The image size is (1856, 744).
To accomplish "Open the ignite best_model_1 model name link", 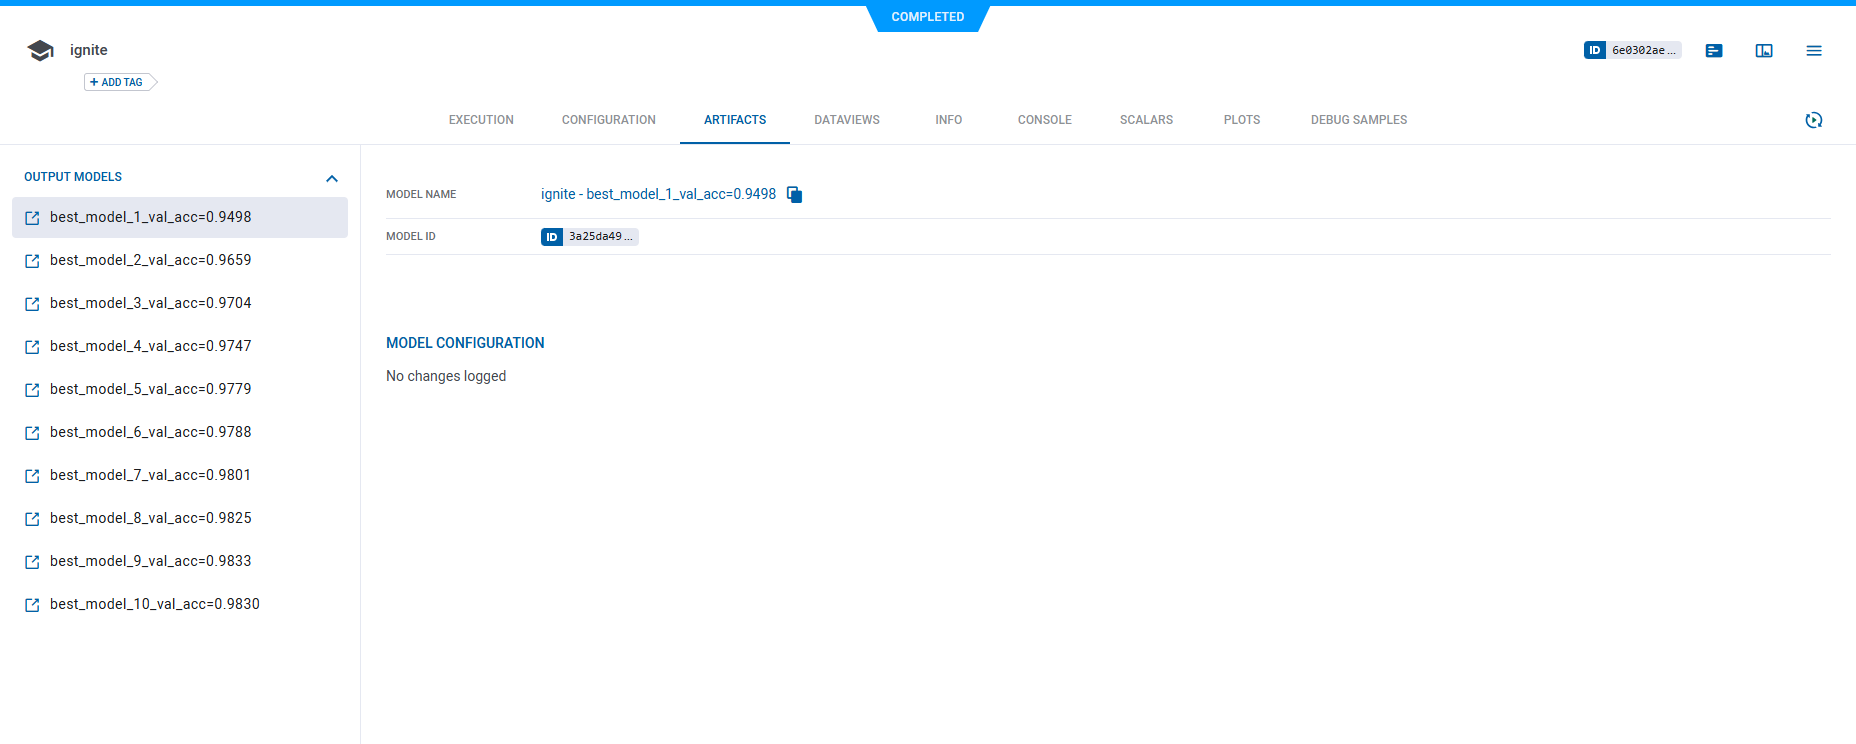I will (658, 194).
